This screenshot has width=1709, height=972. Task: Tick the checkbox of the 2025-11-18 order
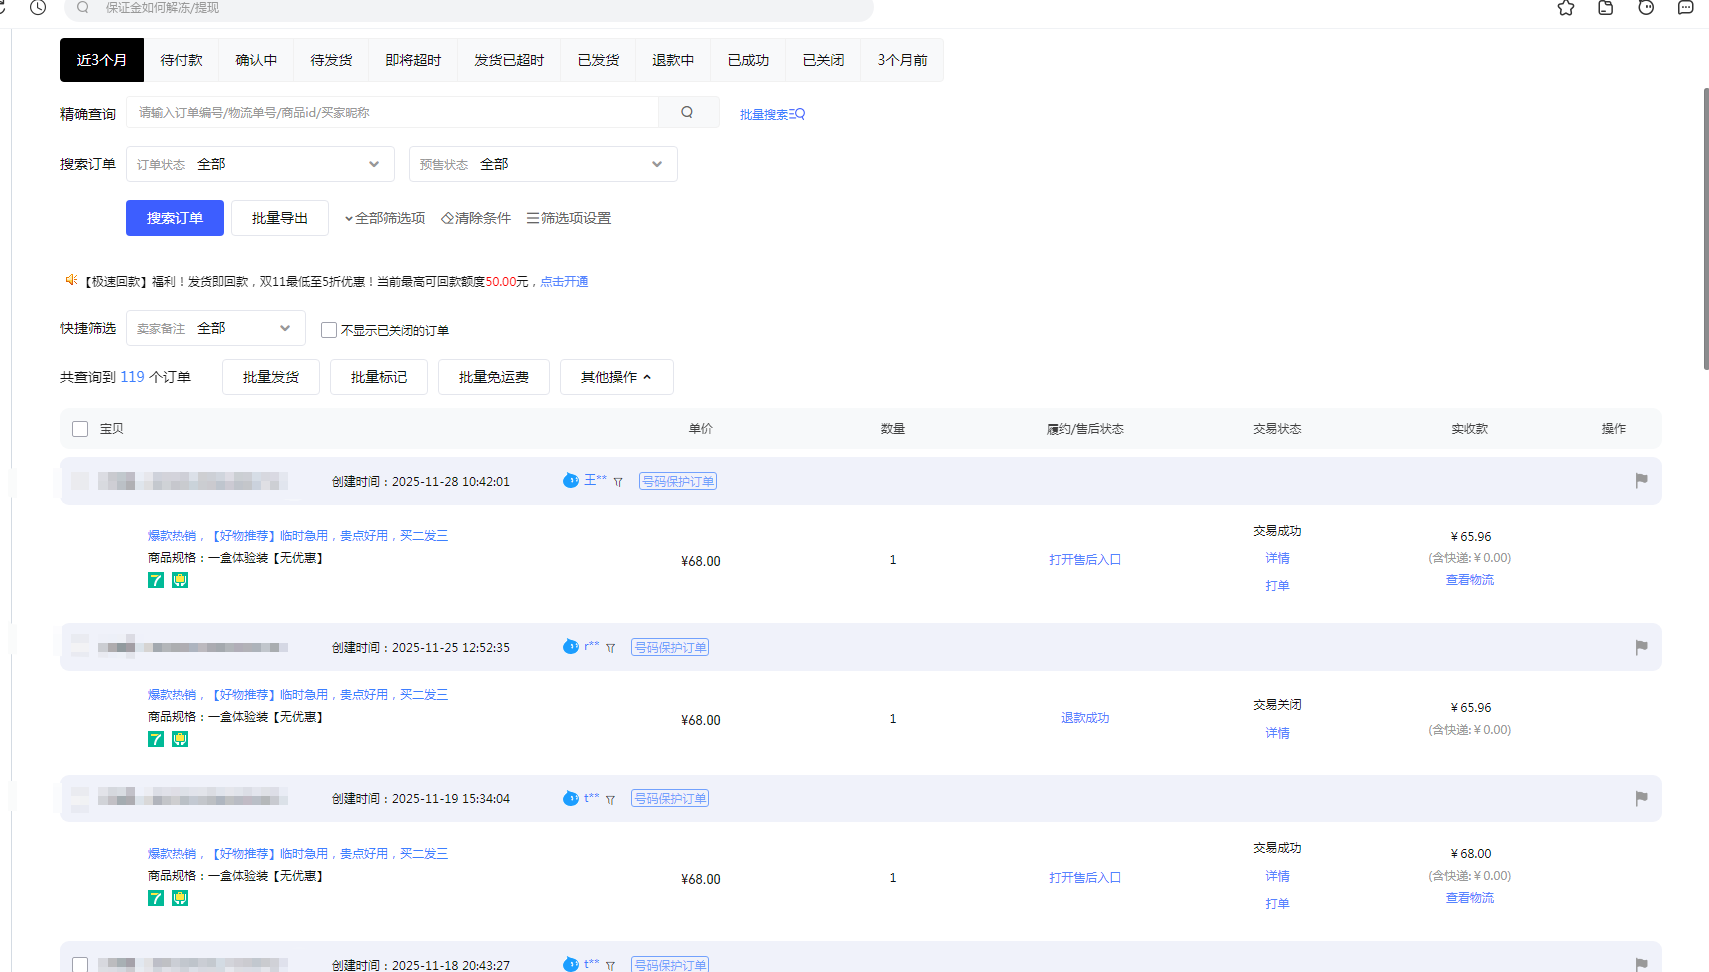[x=80, y=965]
